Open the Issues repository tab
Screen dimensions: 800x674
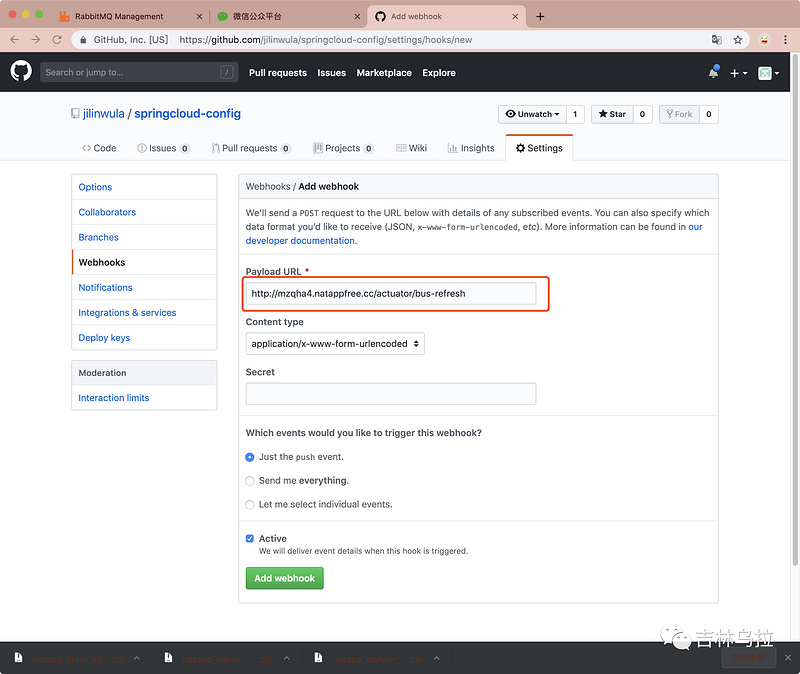point(163,148)
